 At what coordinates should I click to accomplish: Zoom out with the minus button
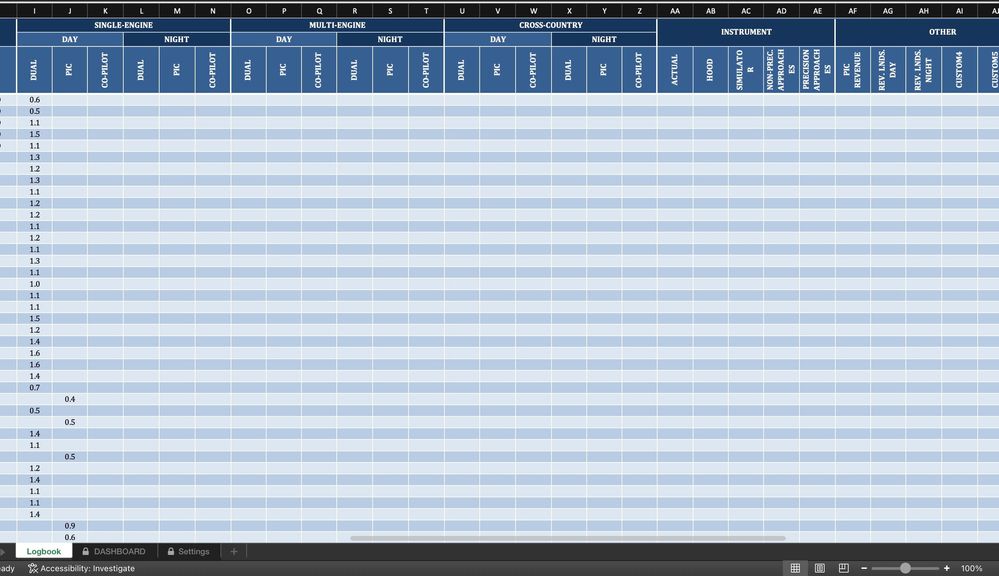[864, 568]
